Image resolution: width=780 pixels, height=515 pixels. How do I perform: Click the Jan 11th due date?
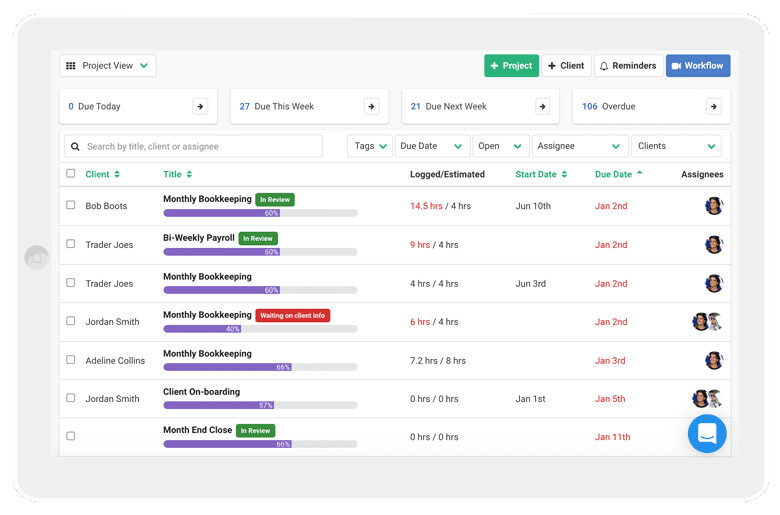[613, 437]
